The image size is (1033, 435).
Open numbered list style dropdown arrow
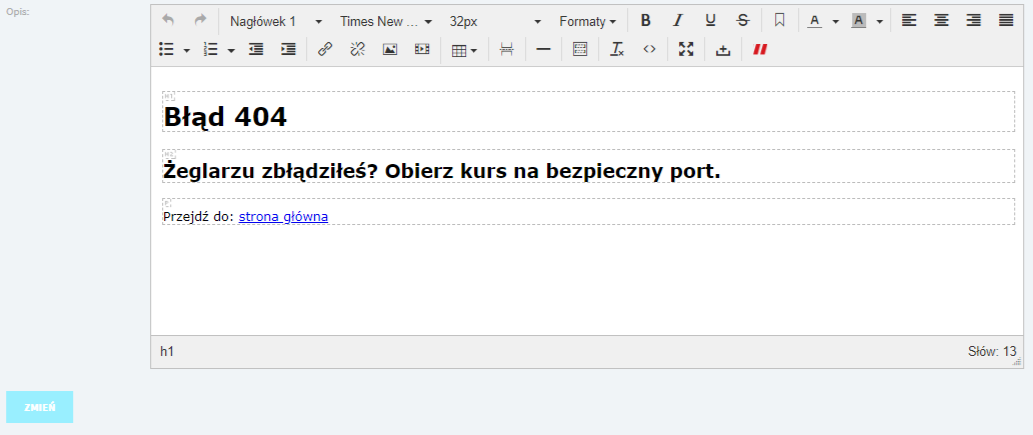231,50
